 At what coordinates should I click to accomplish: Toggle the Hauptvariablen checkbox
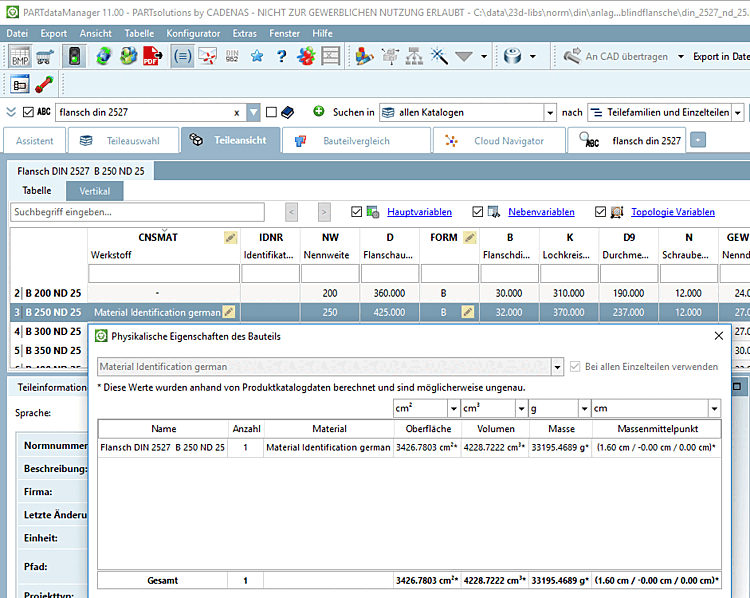pyautogui.click(x=357, y=212)
